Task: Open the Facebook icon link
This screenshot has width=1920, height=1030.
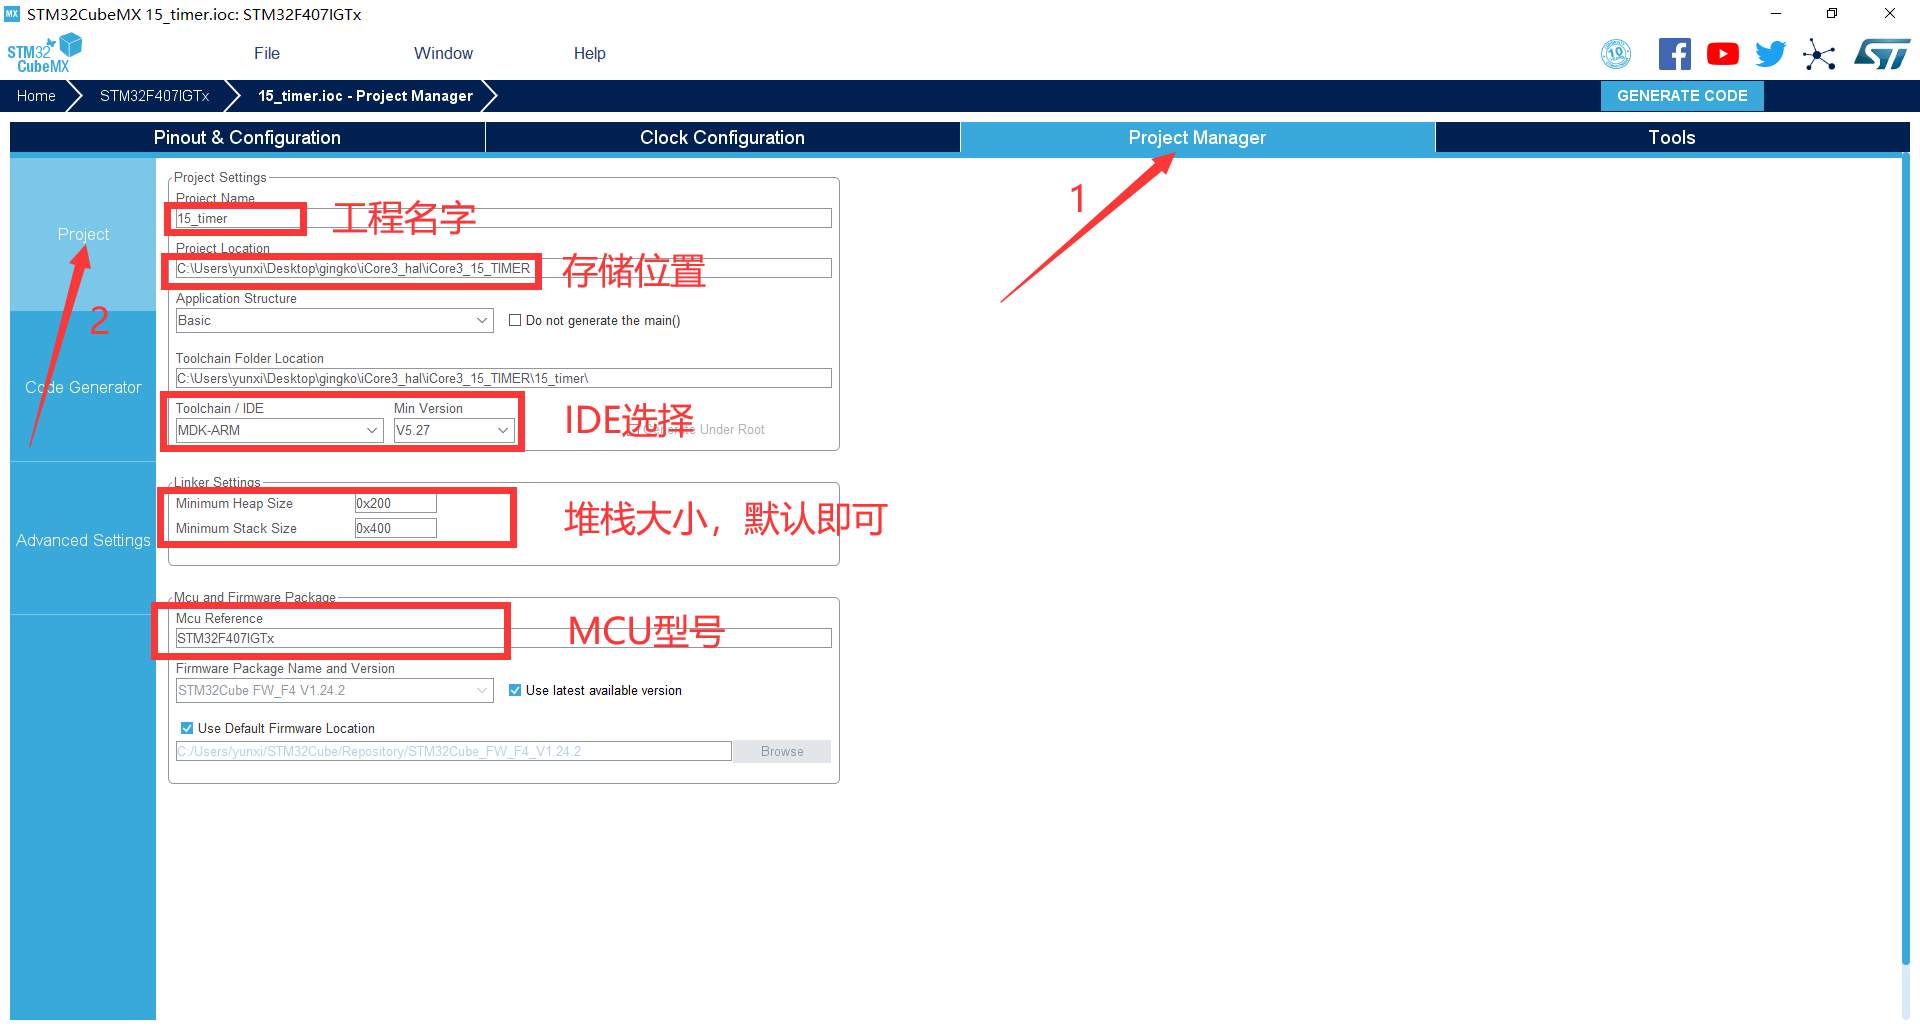Action: (1675, 54)
